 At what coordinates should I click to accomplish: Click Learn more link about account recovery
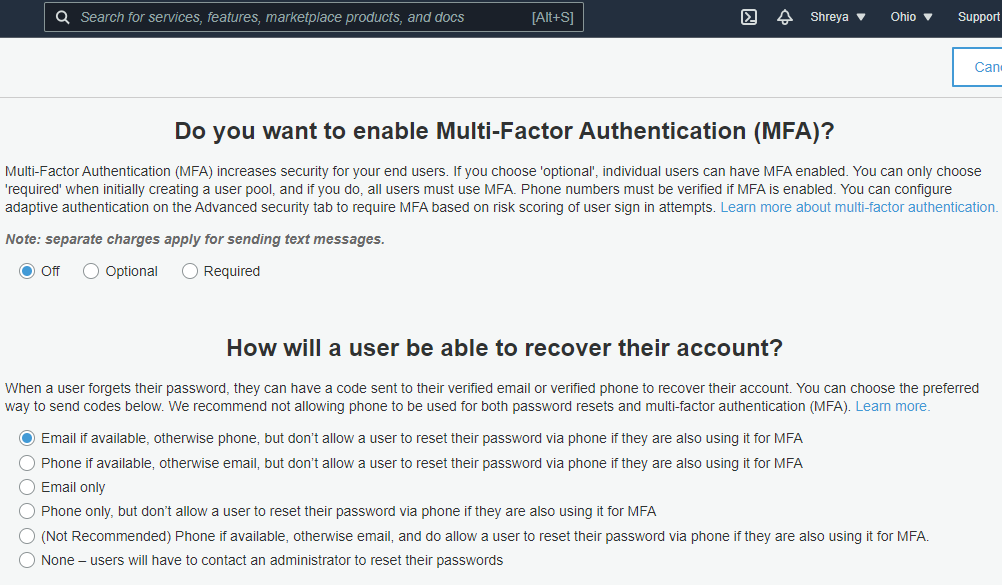pos(892,406)
